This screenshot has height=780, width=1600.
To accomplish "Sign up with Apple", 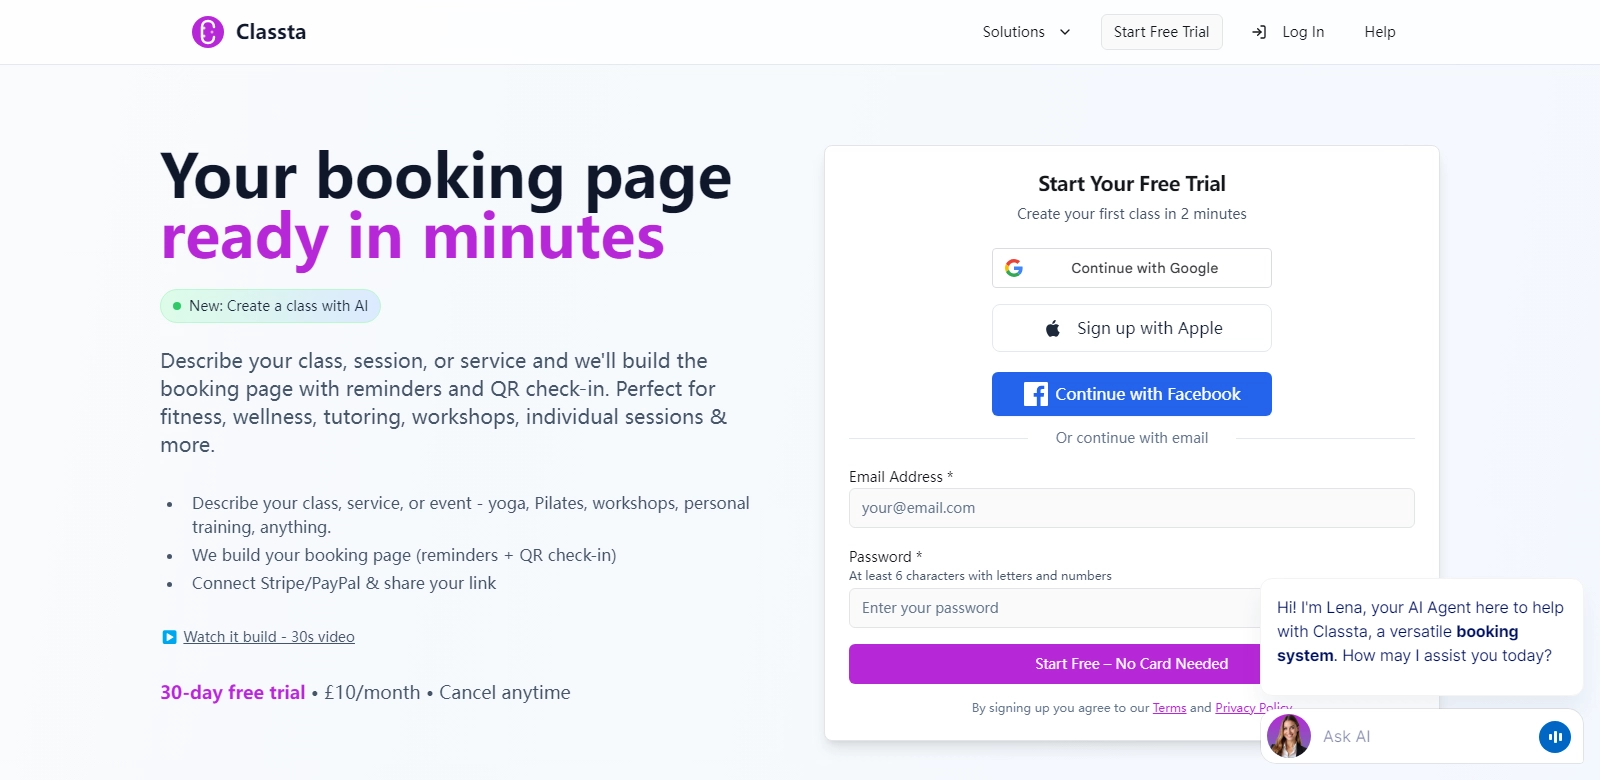I will click(x=1149, y=328).
